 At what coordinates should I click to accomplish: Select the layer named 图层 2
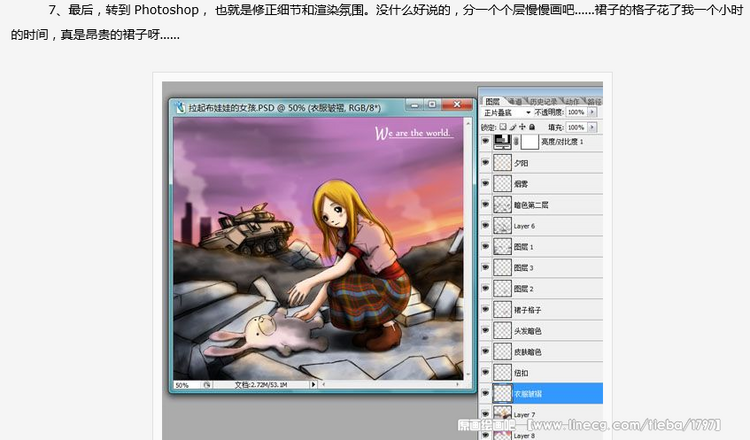point(523,289)
